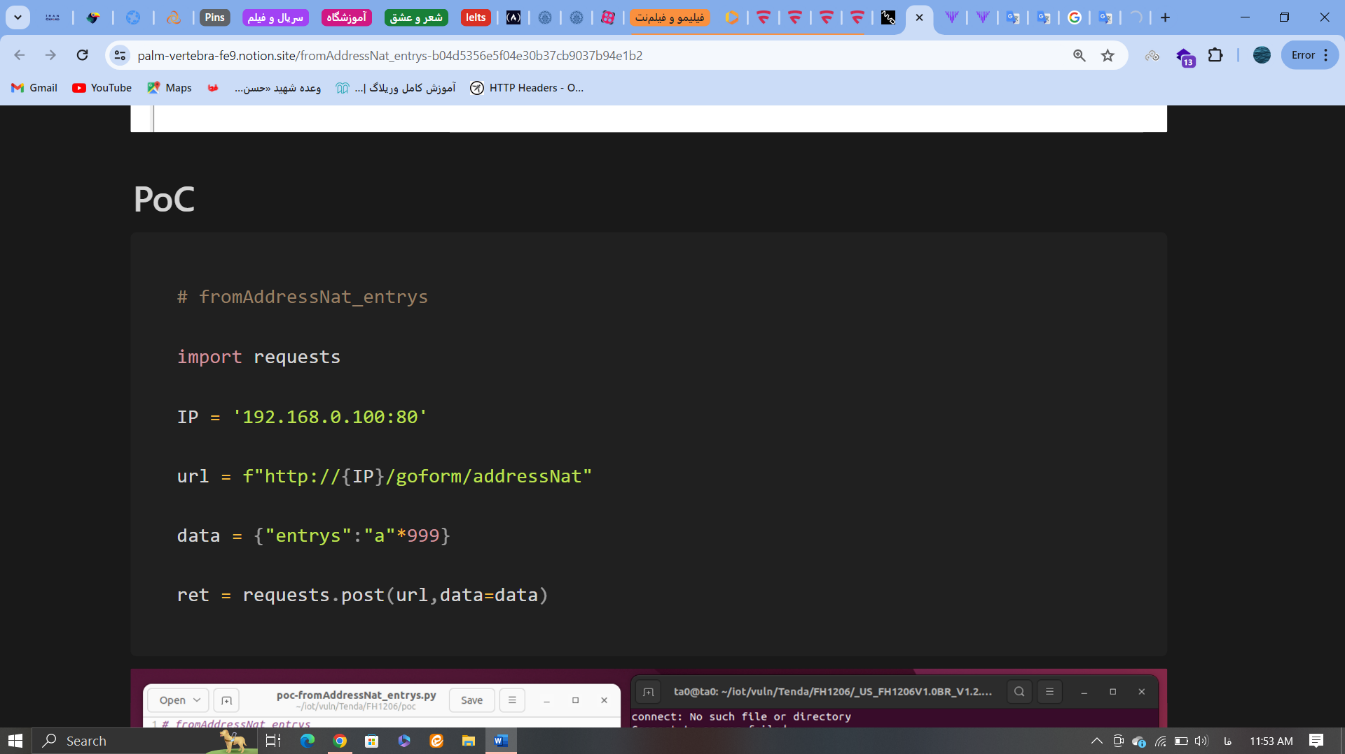Open the volume speaker control

click(1201, 741)
